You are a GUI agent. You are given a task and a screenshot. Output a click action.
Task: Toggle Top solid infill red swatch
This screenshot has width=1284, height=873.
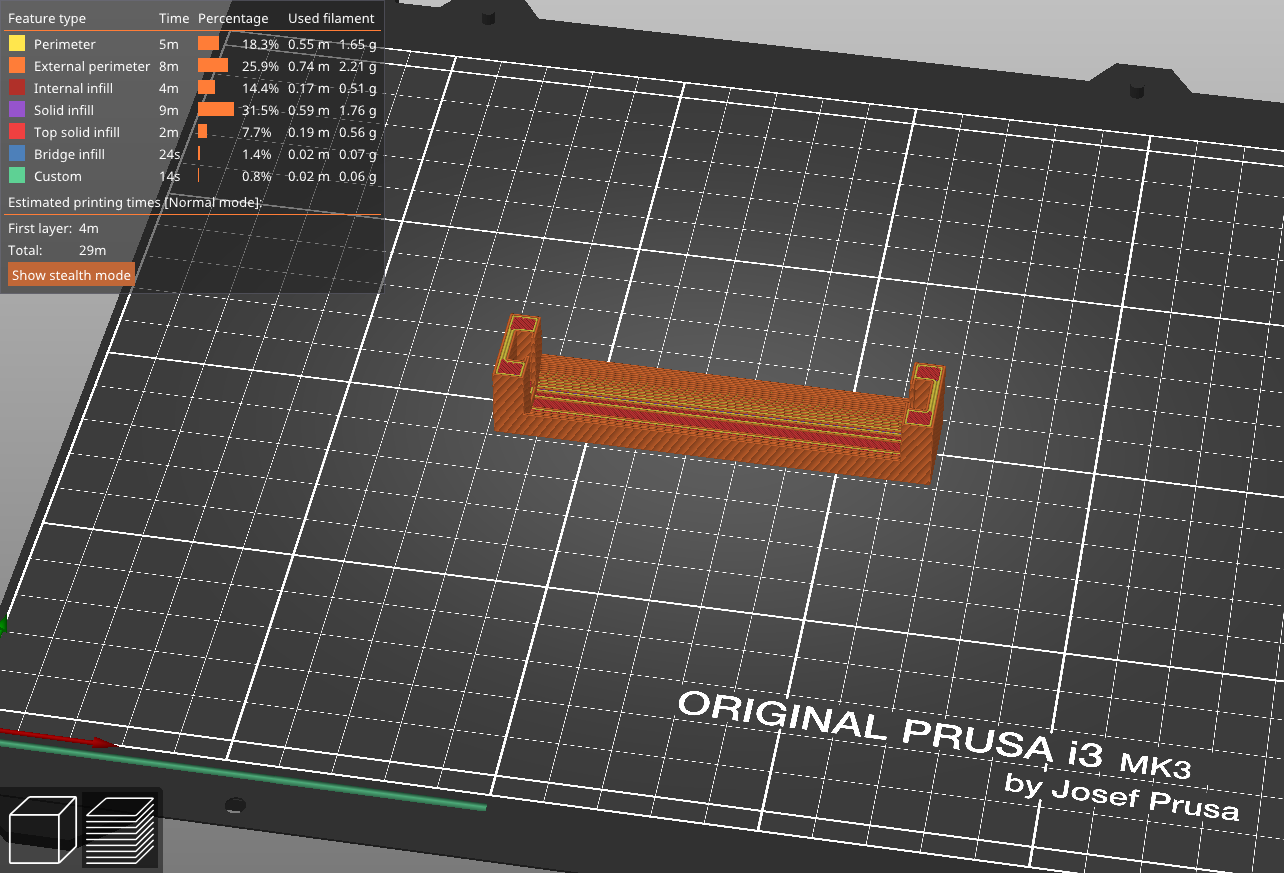click(17, 132)
